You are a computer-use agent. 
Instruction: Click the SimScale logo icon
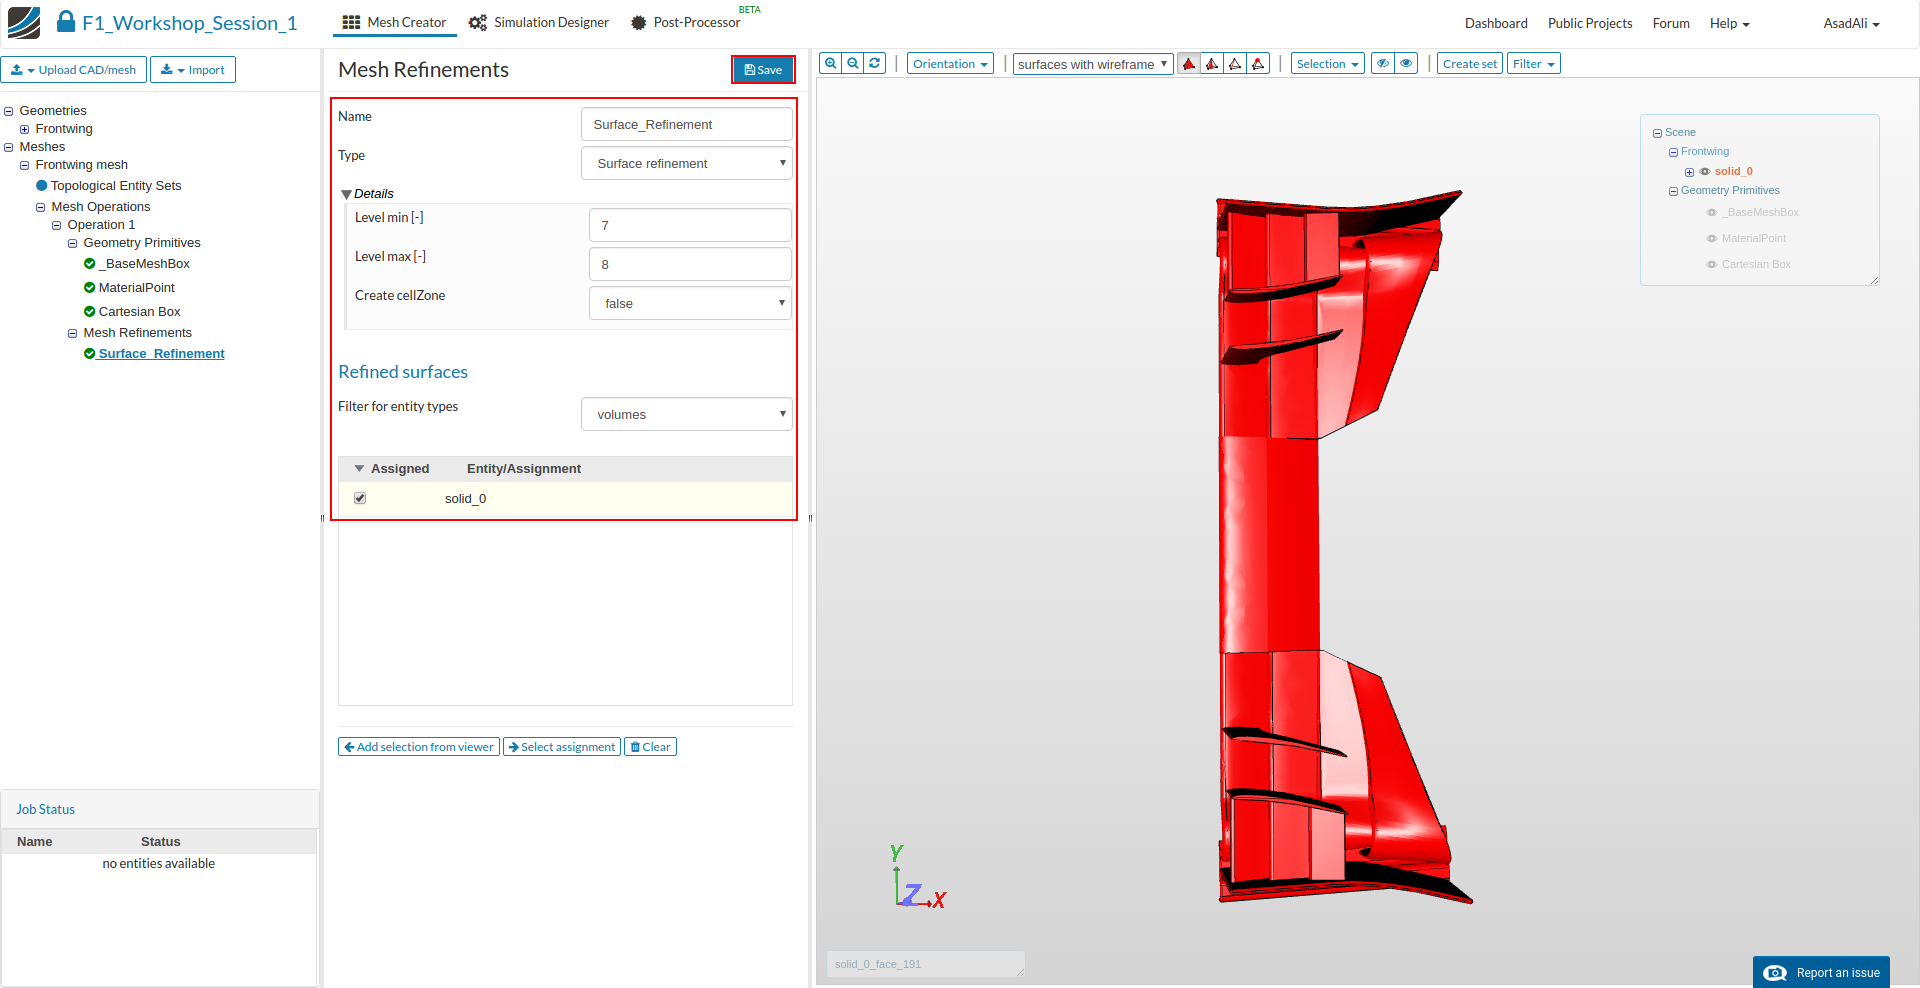(x=24, y=22)
